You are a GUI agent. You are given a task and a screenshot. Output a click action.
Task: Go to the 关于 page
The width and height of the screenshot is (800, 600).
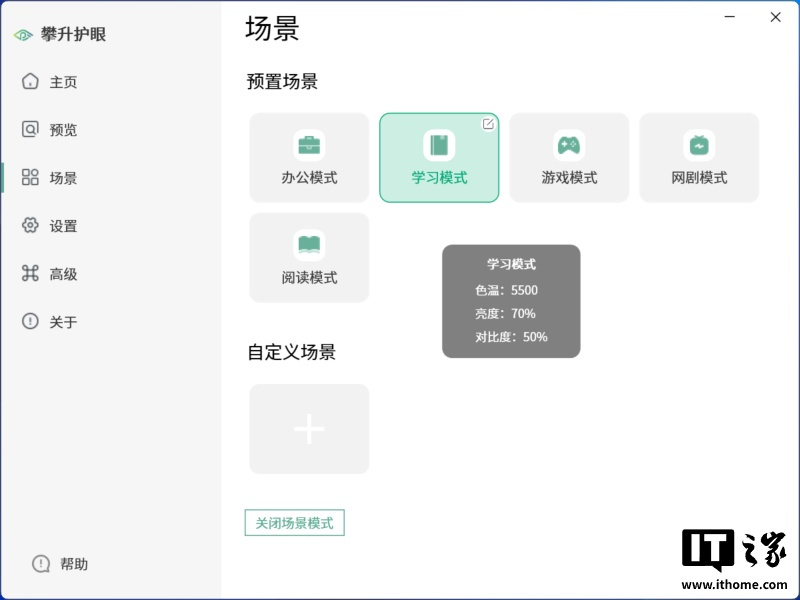pos(63,322)
